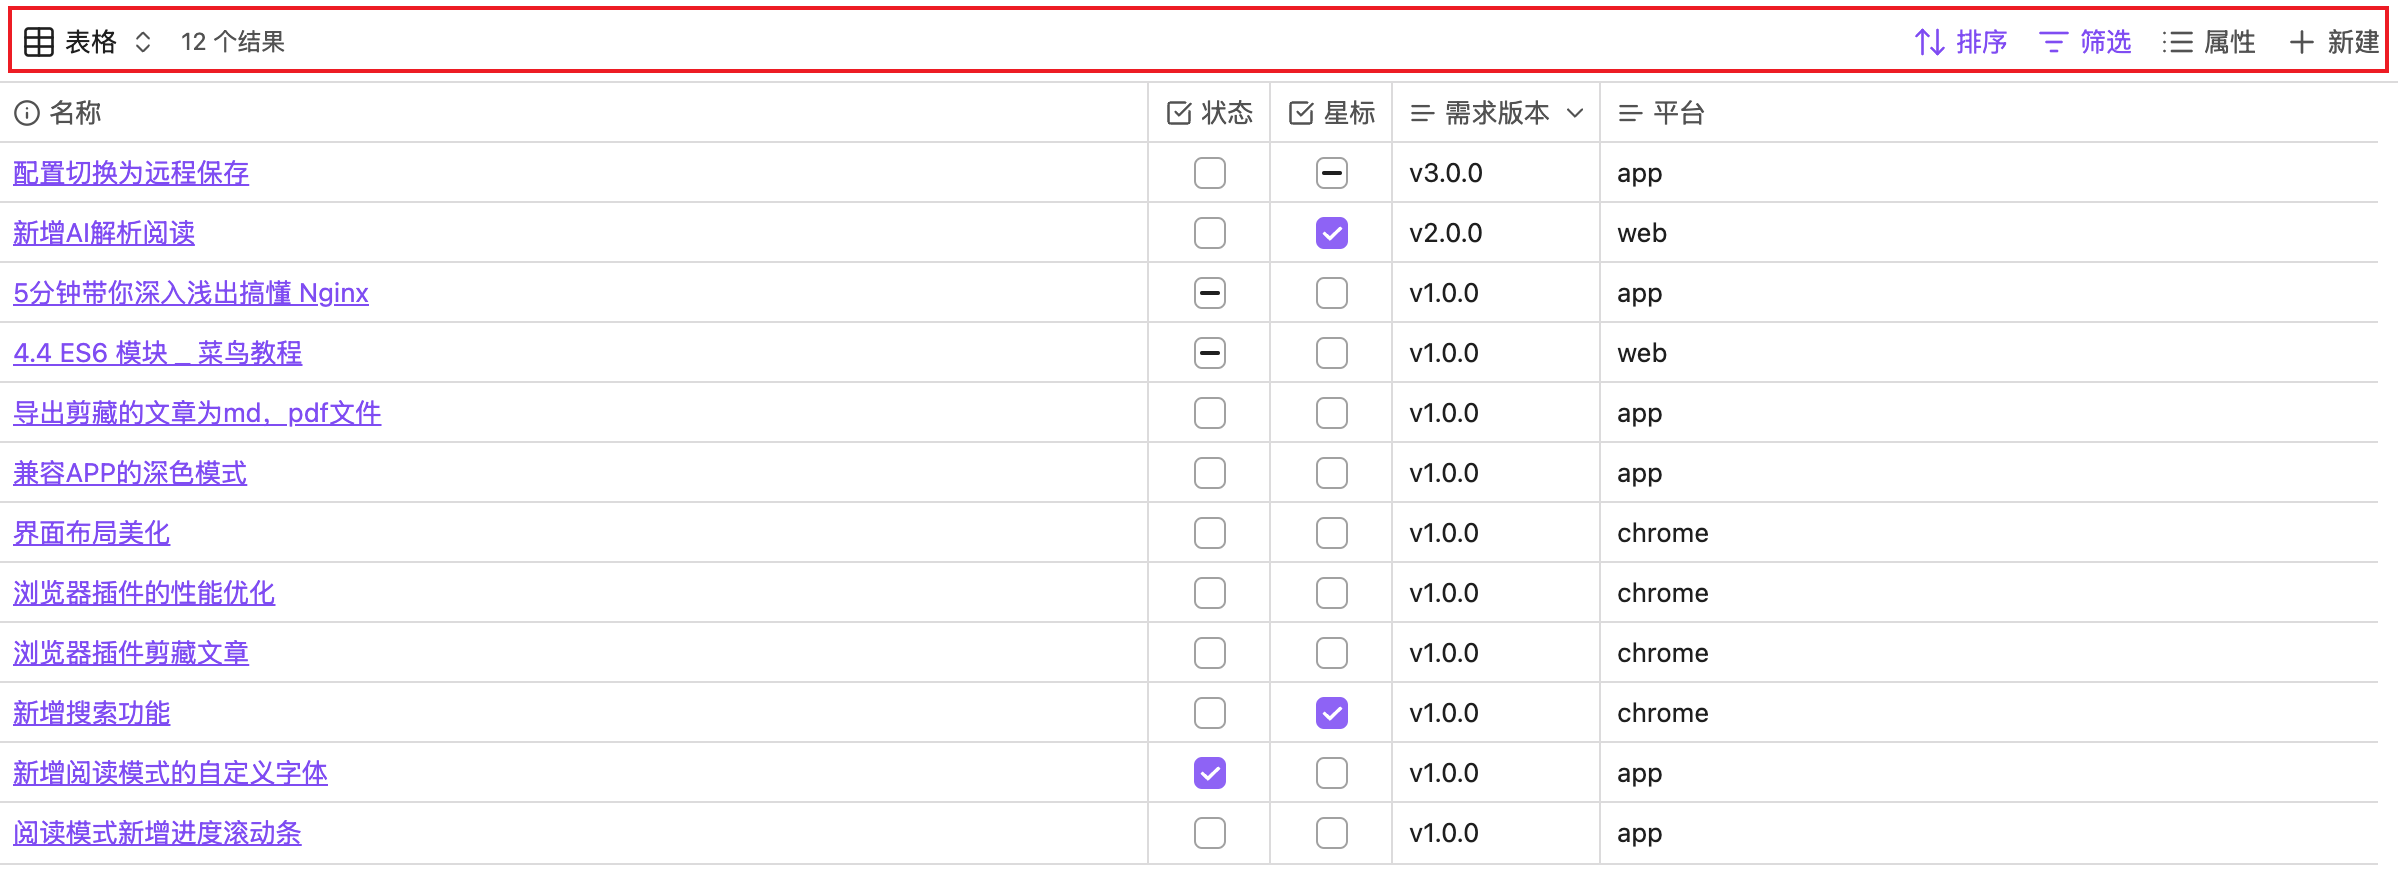
Task: Click the text icon beside 平台 header
Action: click(1630, 113)
